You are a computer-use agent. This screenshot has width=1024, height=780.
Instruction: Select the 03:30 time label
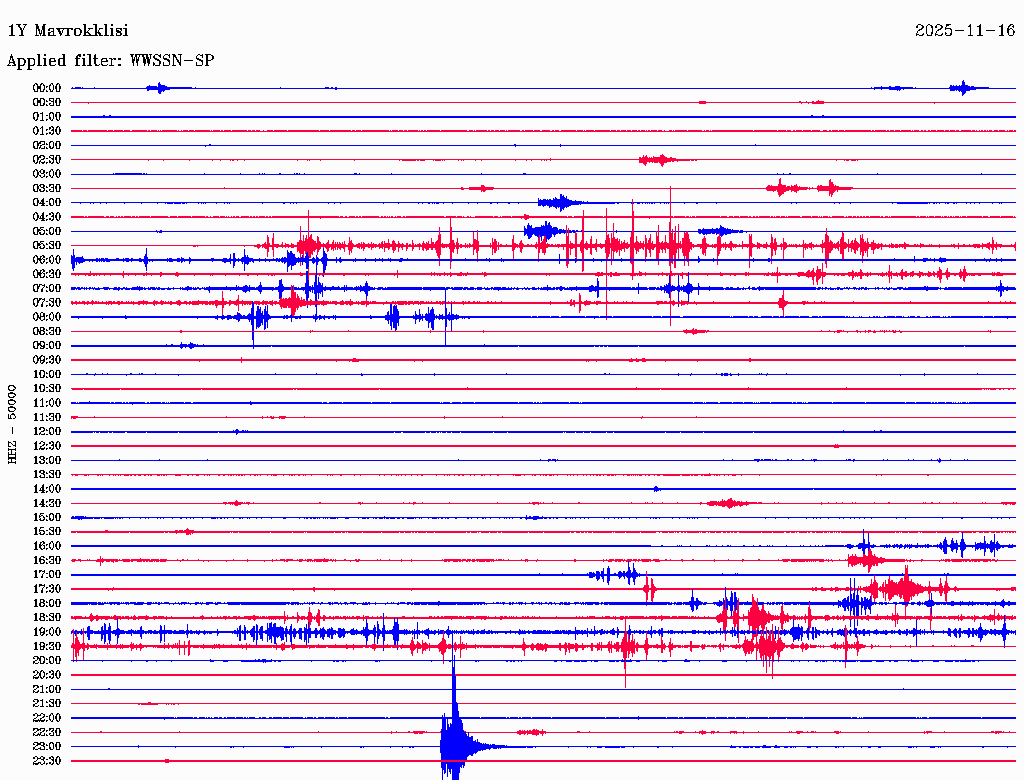pyautogui.click(x=47, y=189)
